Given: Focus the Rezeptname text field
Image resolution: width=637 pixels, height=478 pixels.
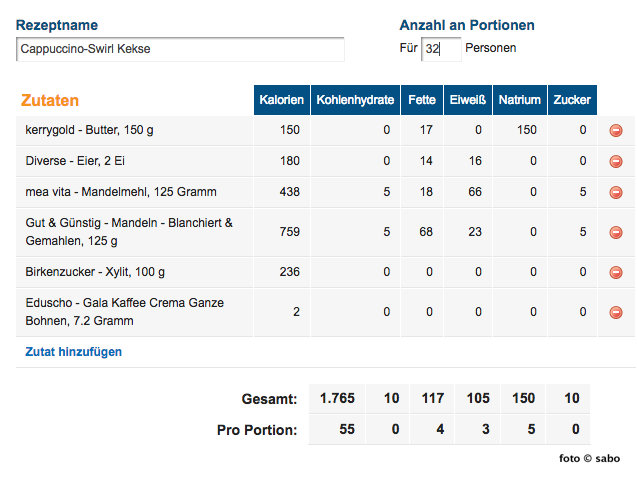Looking at the screenshot, I should (x=180, y=49).
